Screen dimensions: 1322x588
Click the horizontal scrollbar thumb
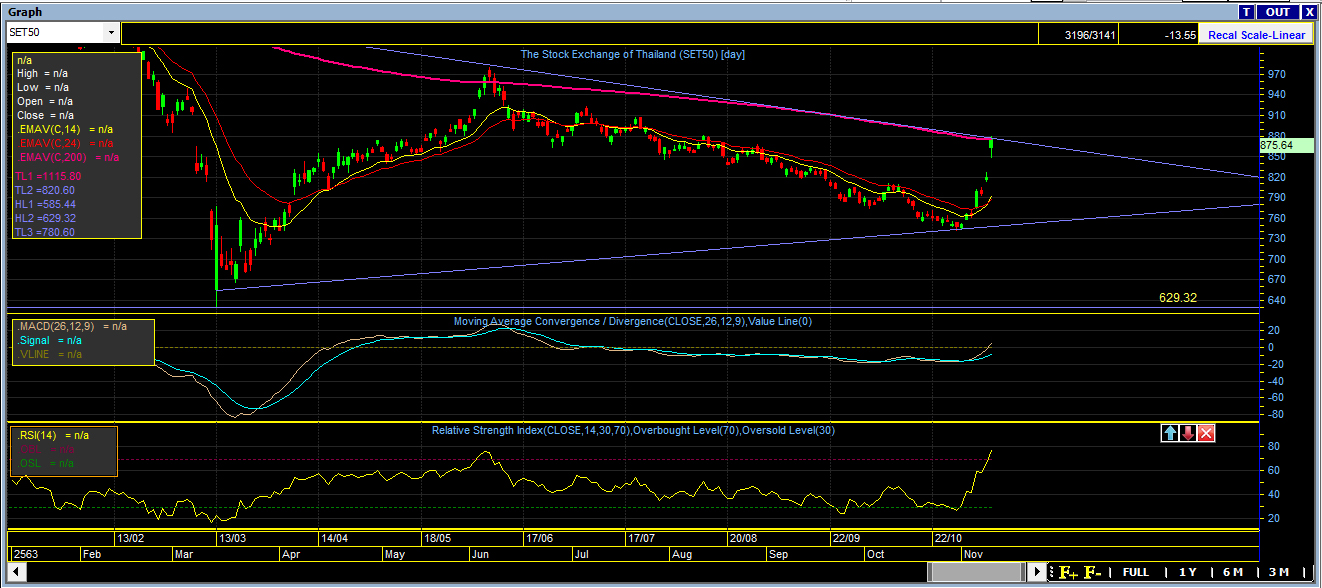point(976,572)
